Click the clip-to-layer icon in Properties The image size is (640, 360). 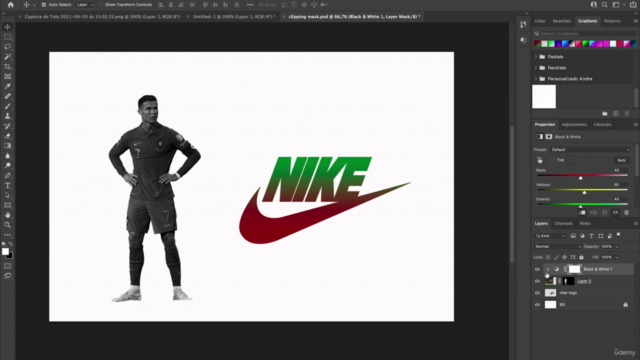[x=582, y=213]
